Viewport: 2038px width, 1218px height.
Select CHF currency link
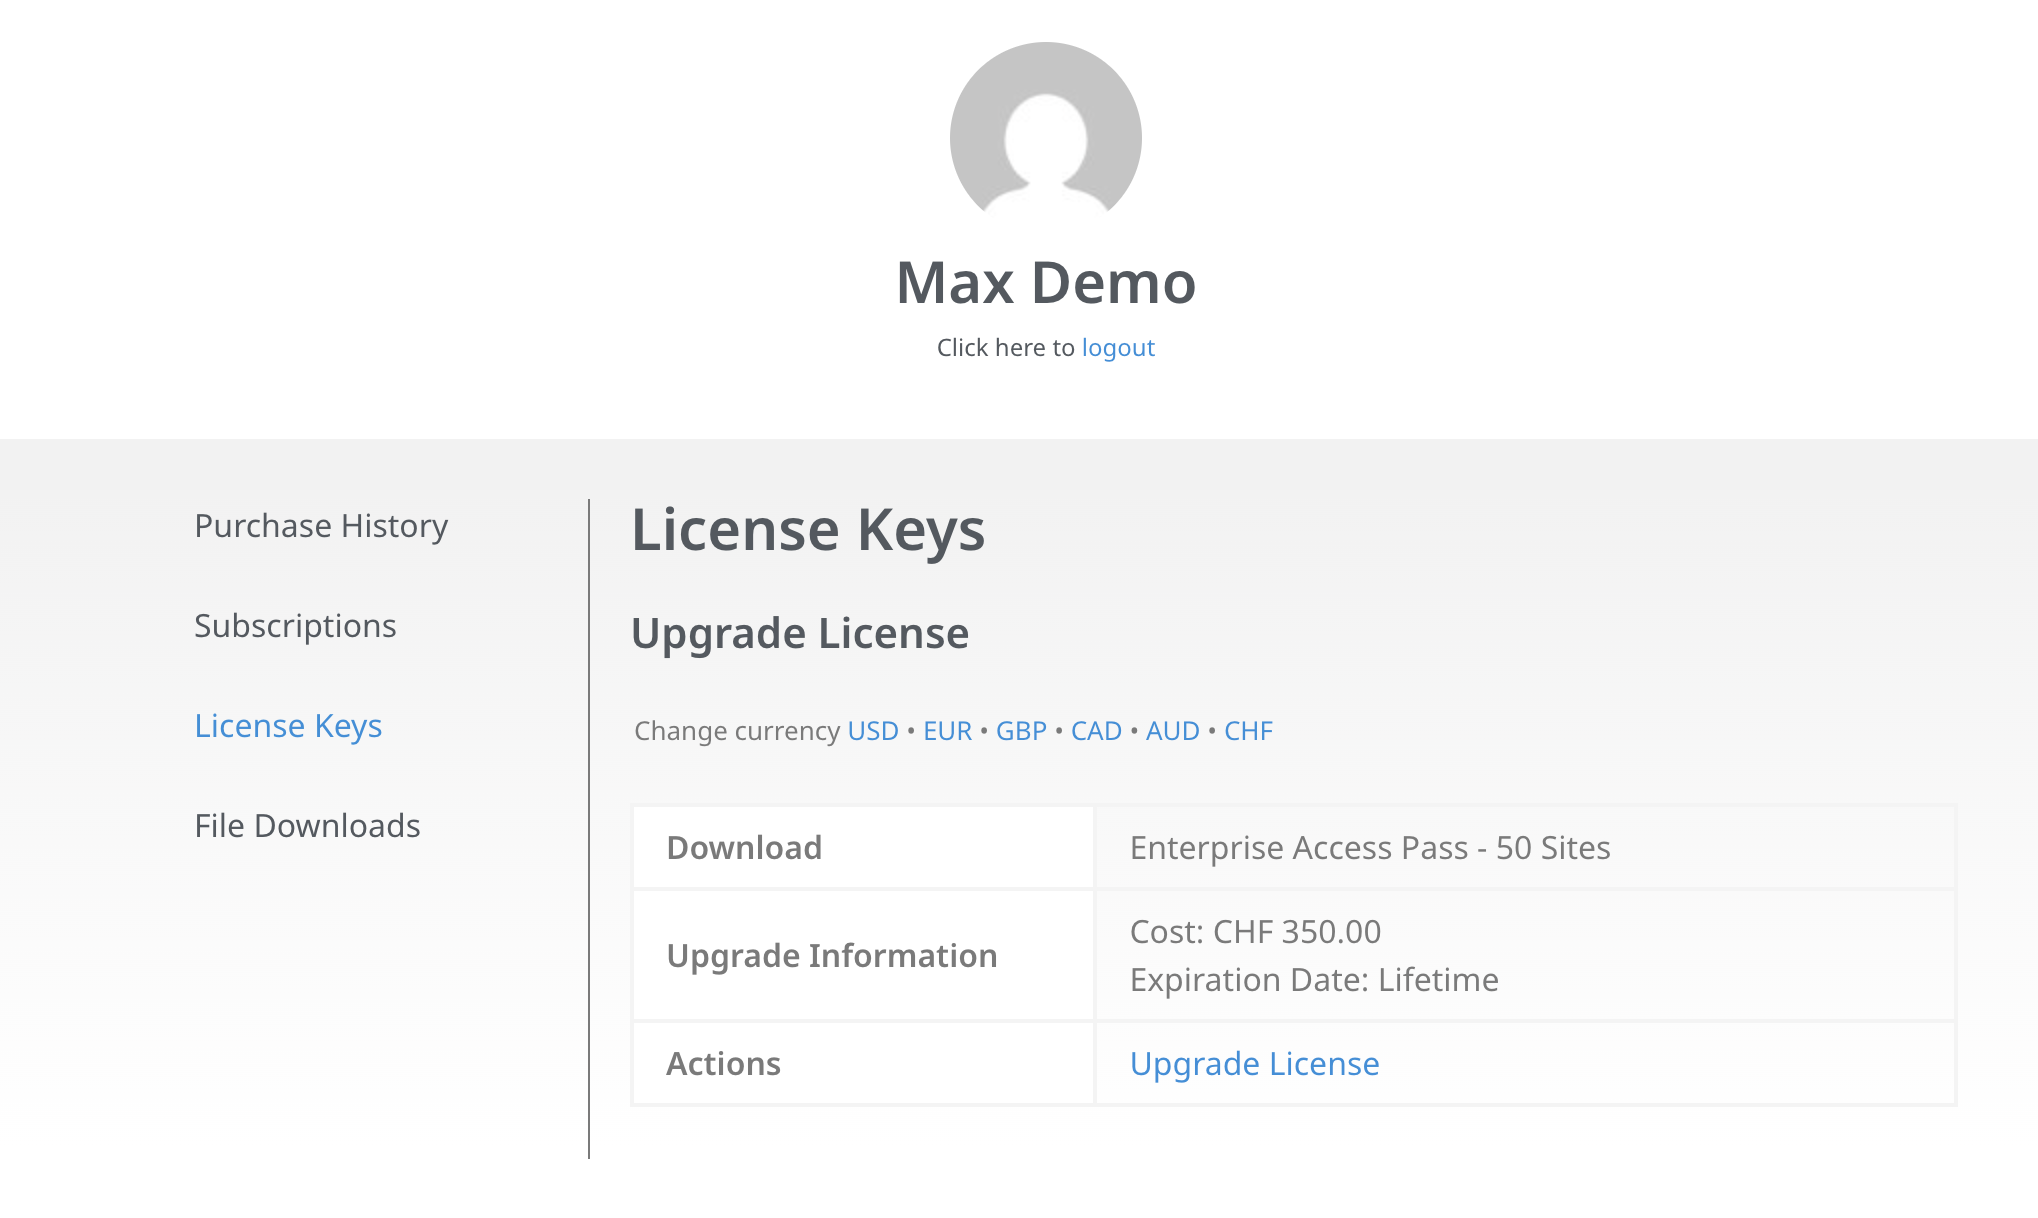coord(1248,731)
